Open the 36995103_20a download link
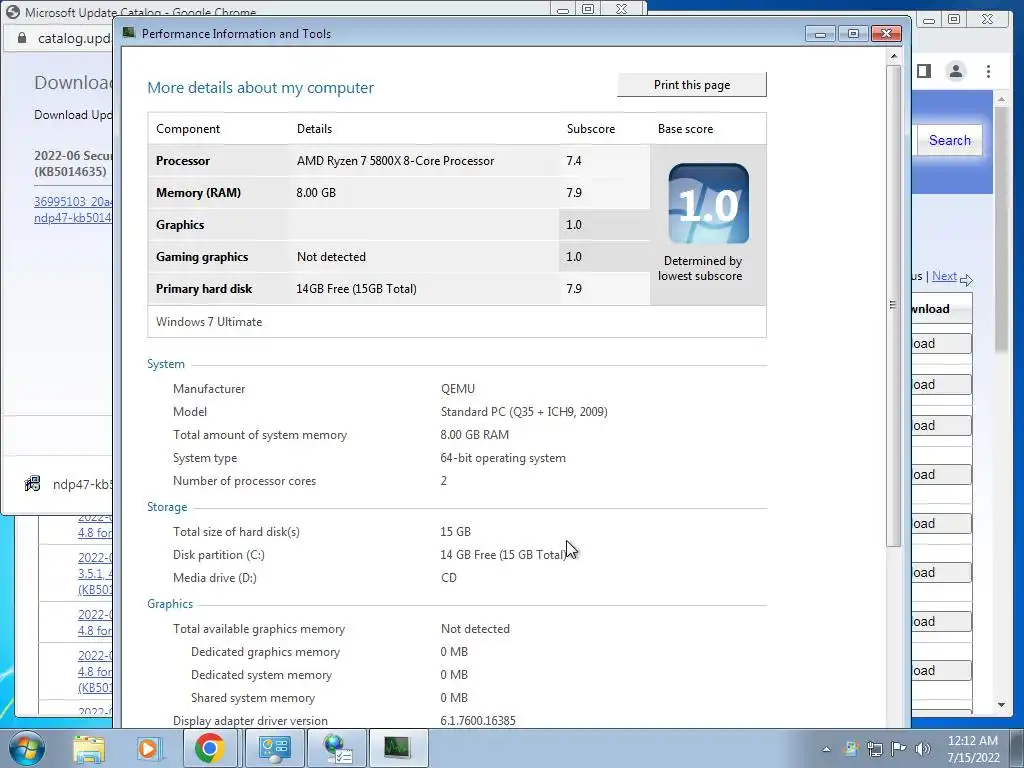Viewport: 1024px width, 768px height. point(72,202)
